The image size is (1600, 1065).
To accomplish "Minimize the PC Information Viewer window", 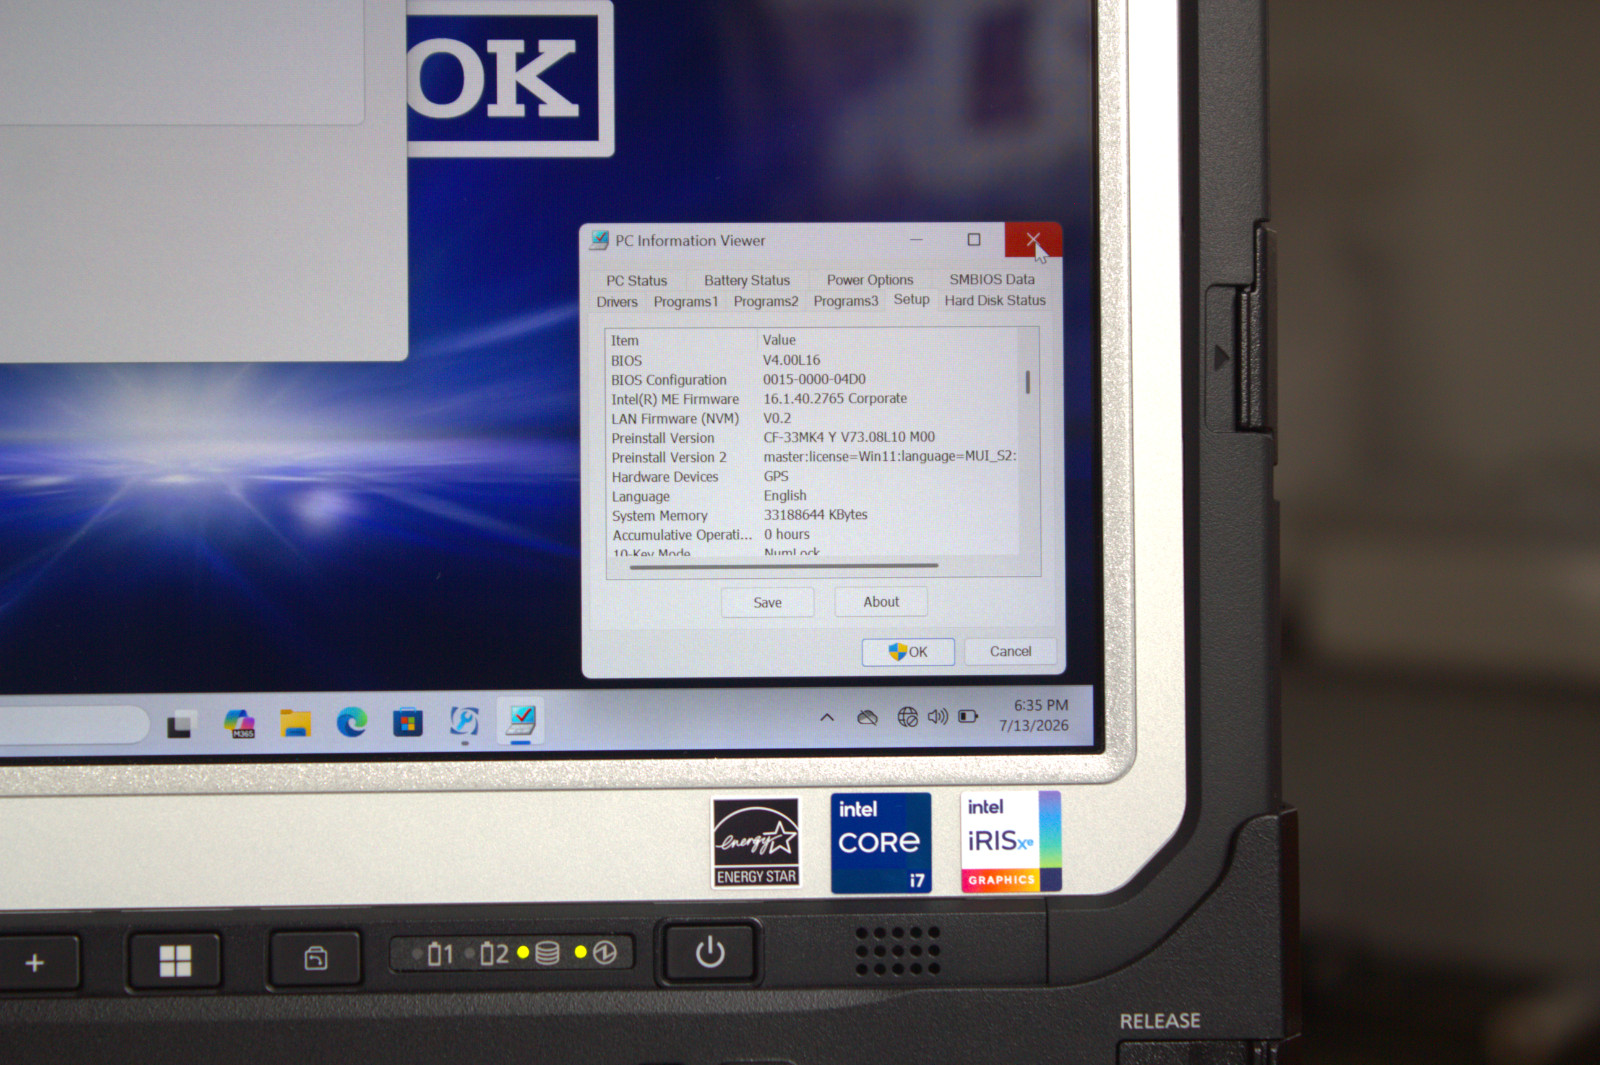I will (x=916, y=240).
